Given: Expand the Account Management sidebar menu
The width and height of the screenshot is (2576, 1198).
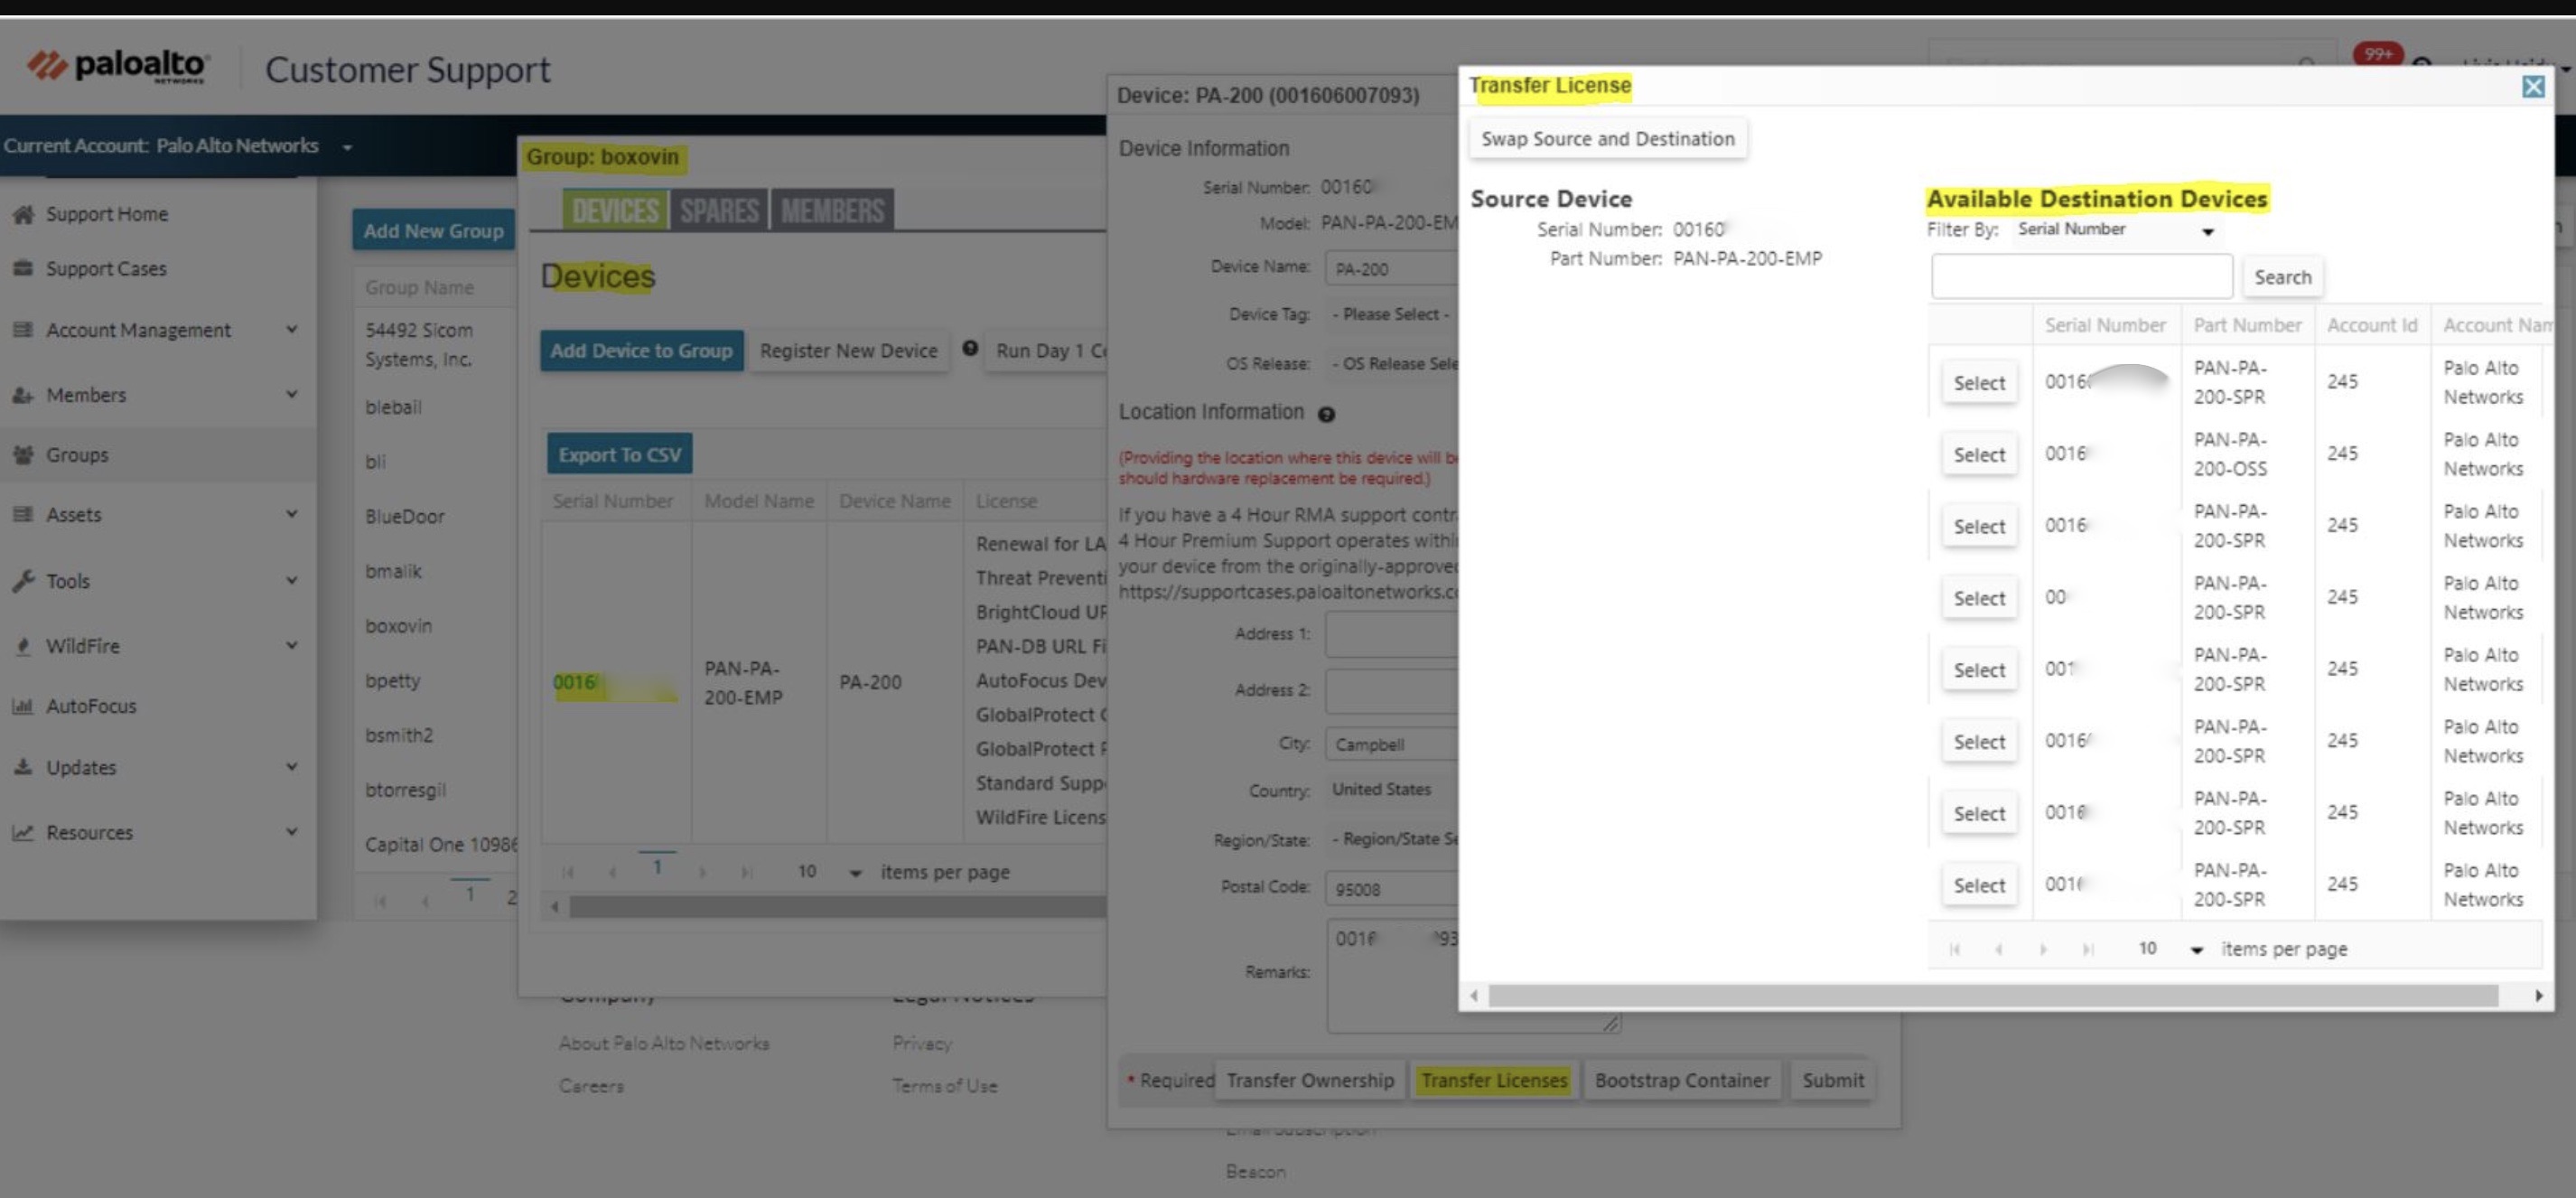Looking at the screenshot, I should (x=291, y=329).
